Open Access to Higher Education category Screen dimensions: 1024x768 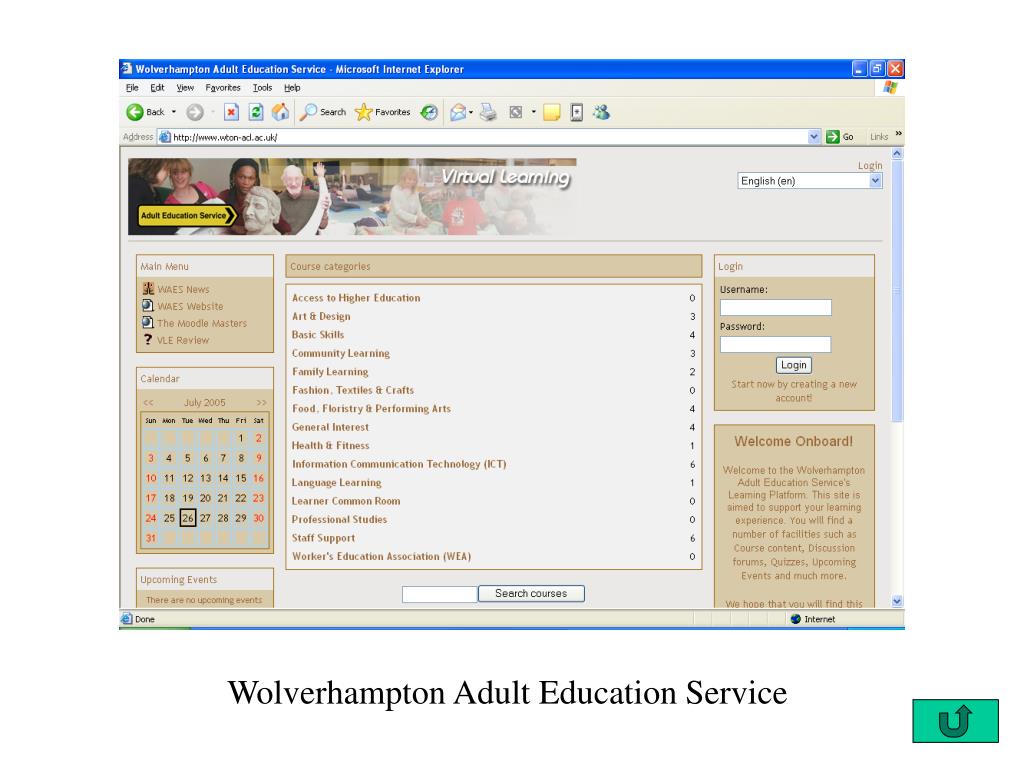[356, 298]
